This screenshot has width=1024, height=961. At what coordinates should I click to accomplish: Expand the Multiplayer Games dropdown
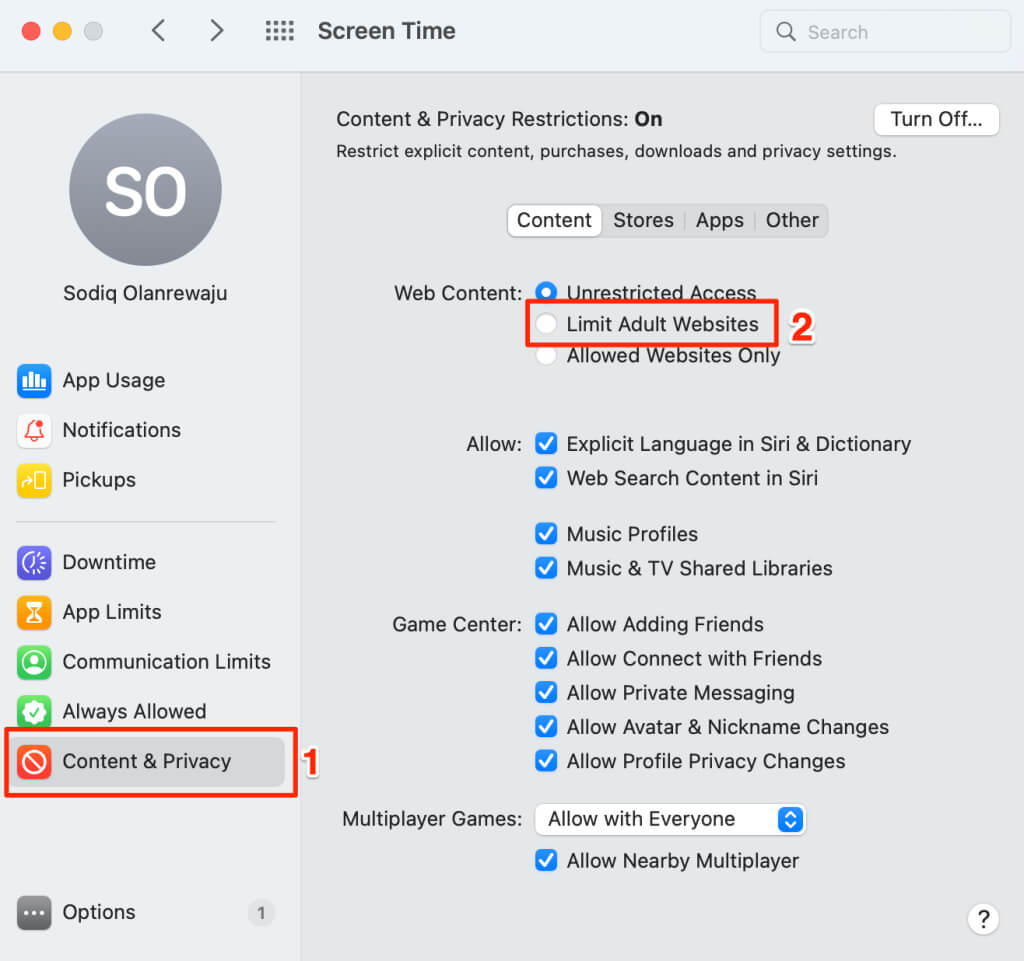[x=669, y=820]
